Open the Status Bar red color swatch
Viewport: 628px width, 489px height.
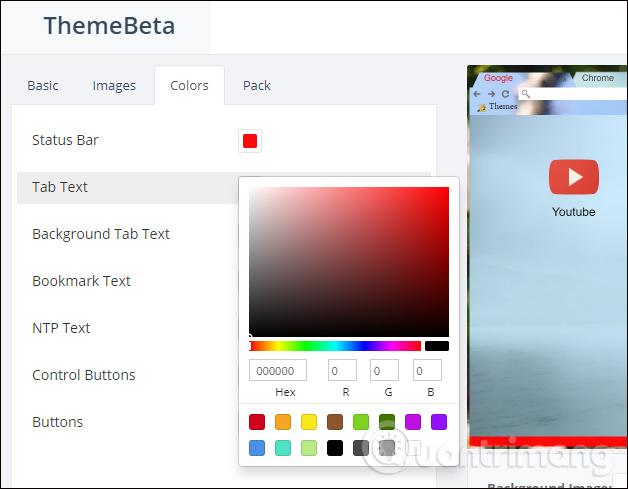pos(250,141)
